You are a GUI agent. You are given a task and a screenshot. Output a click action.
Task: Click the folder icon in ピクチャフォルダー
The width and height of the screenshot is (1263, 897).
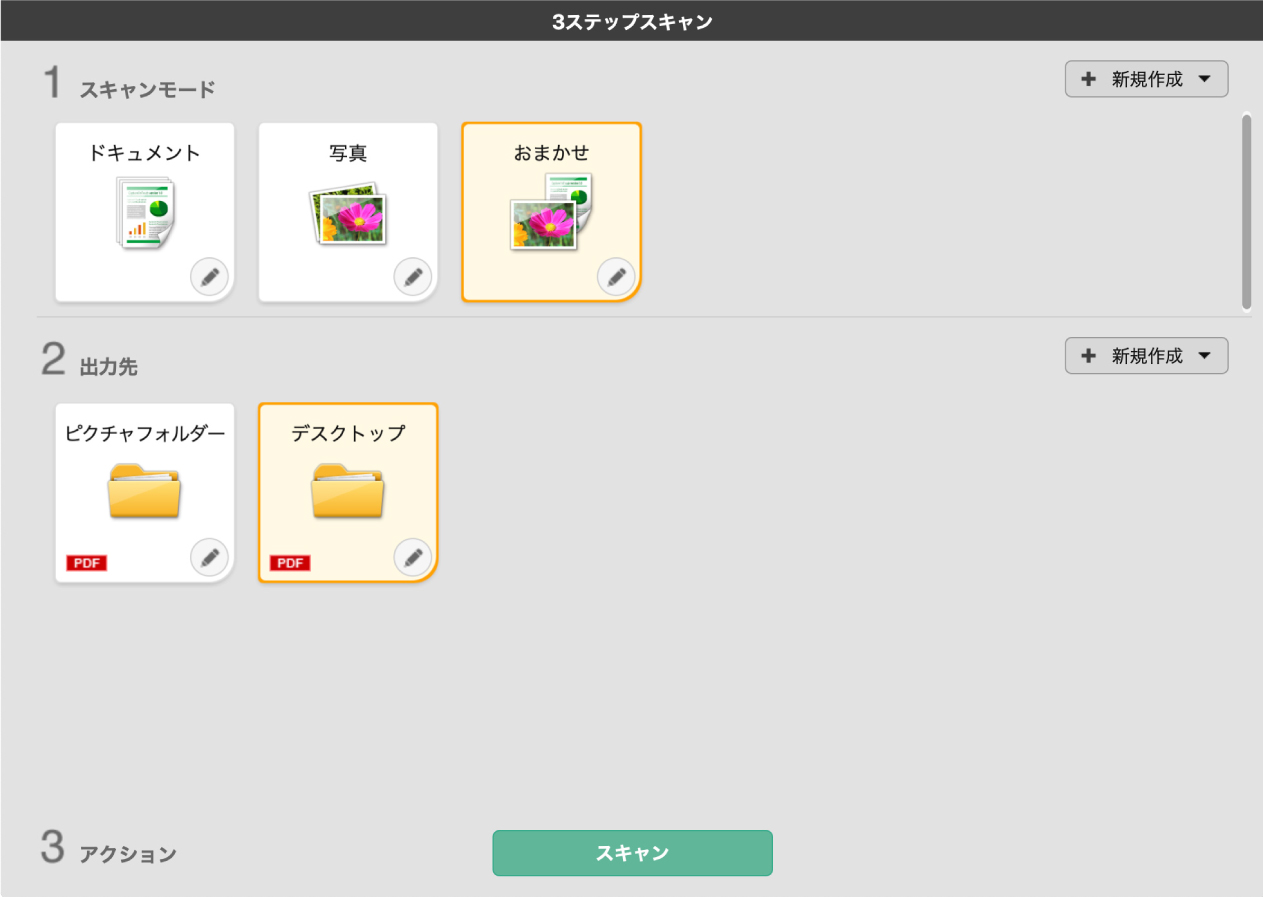pos(144,491)
